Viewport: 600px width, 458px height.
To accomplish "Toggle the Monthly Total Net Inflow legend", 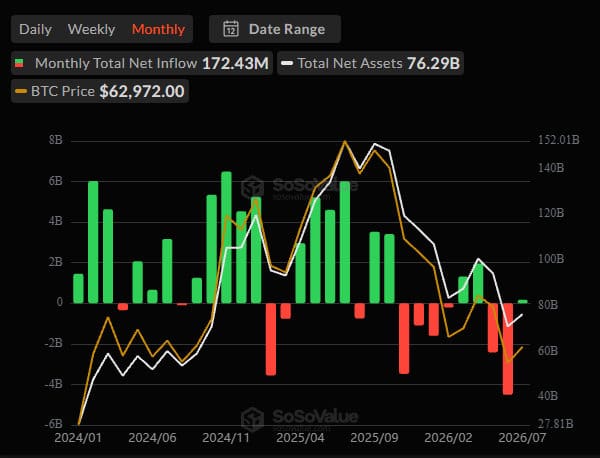I will pos(142,63).
